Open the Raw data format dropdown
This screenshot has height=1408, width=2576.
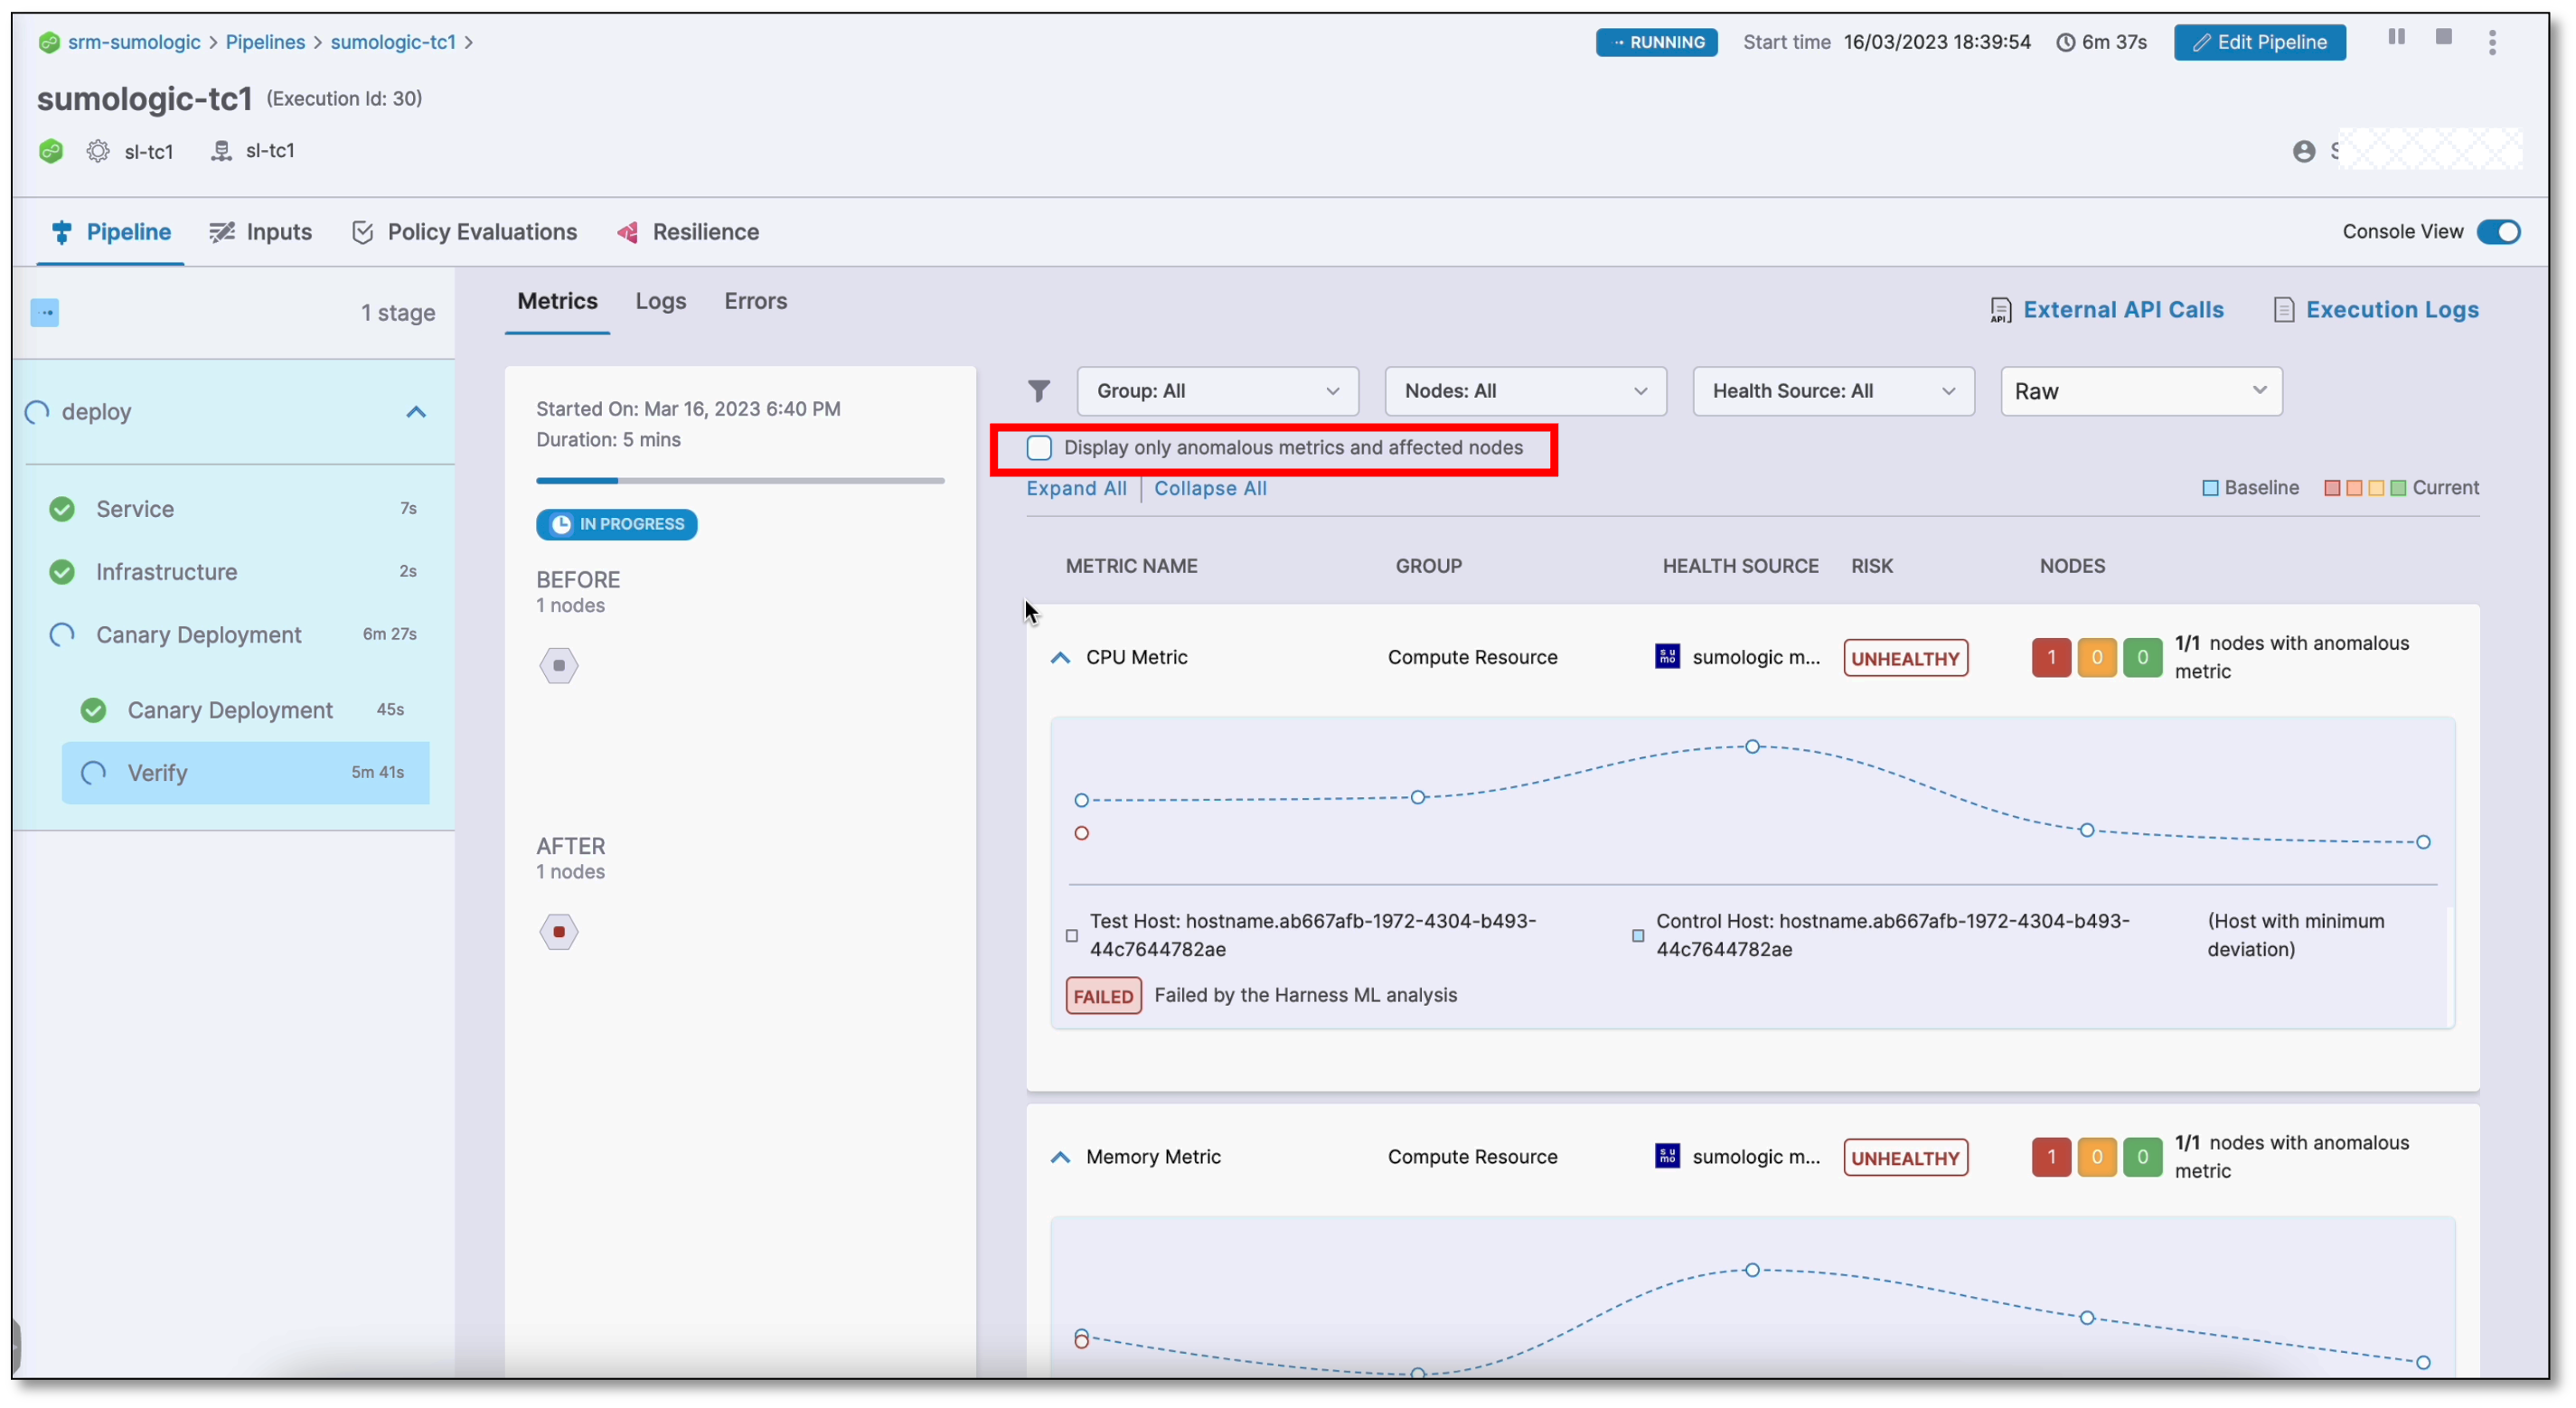click(2141, 391)
